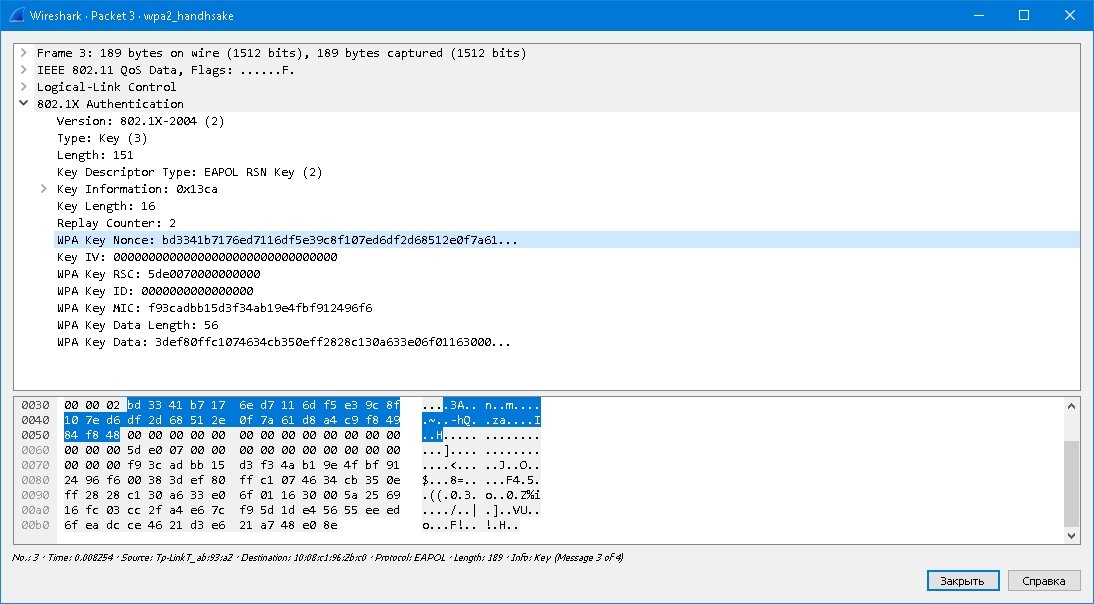Click offset 0060 in hex dump
1094x604 pixels.
(x=36, y=450)
